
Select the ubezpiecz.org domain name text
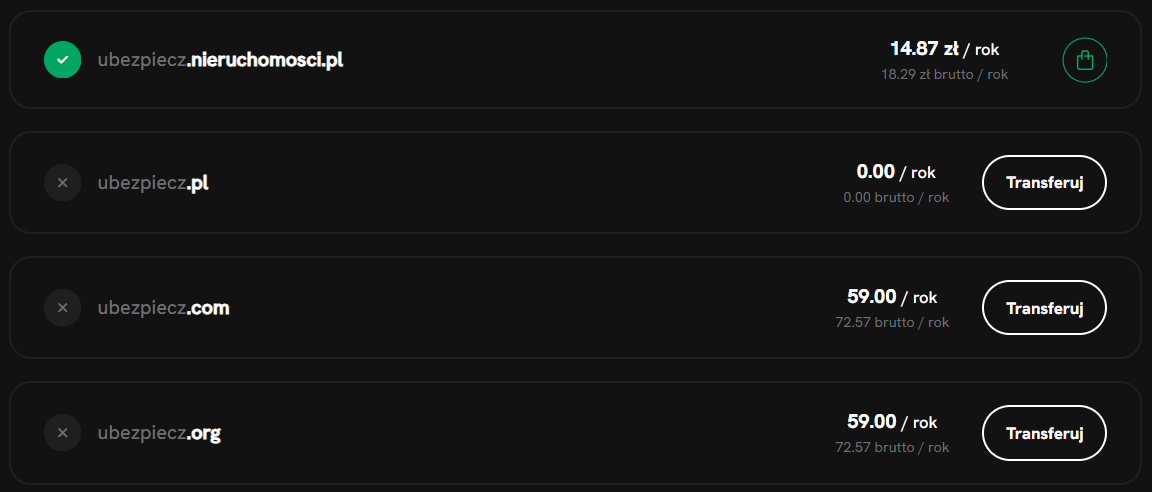159,433
